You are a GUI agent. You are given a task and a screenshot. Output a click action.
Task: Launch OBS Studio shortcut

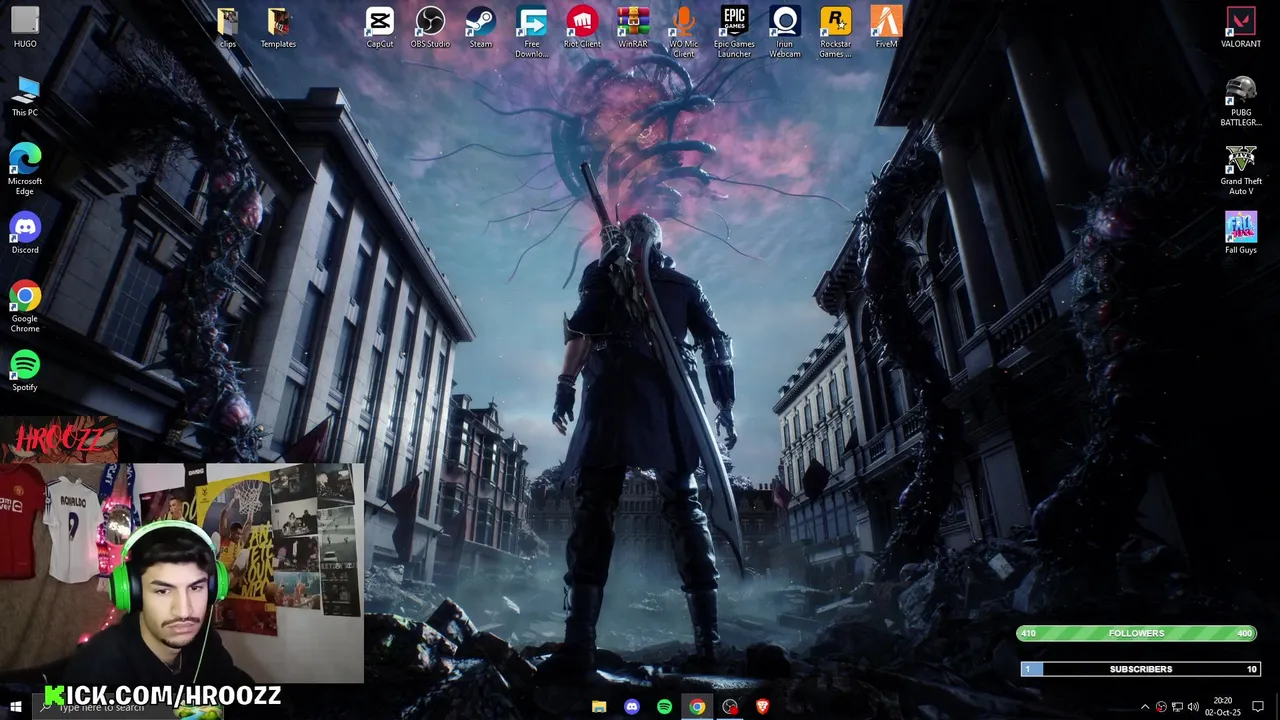coord(430,28)
